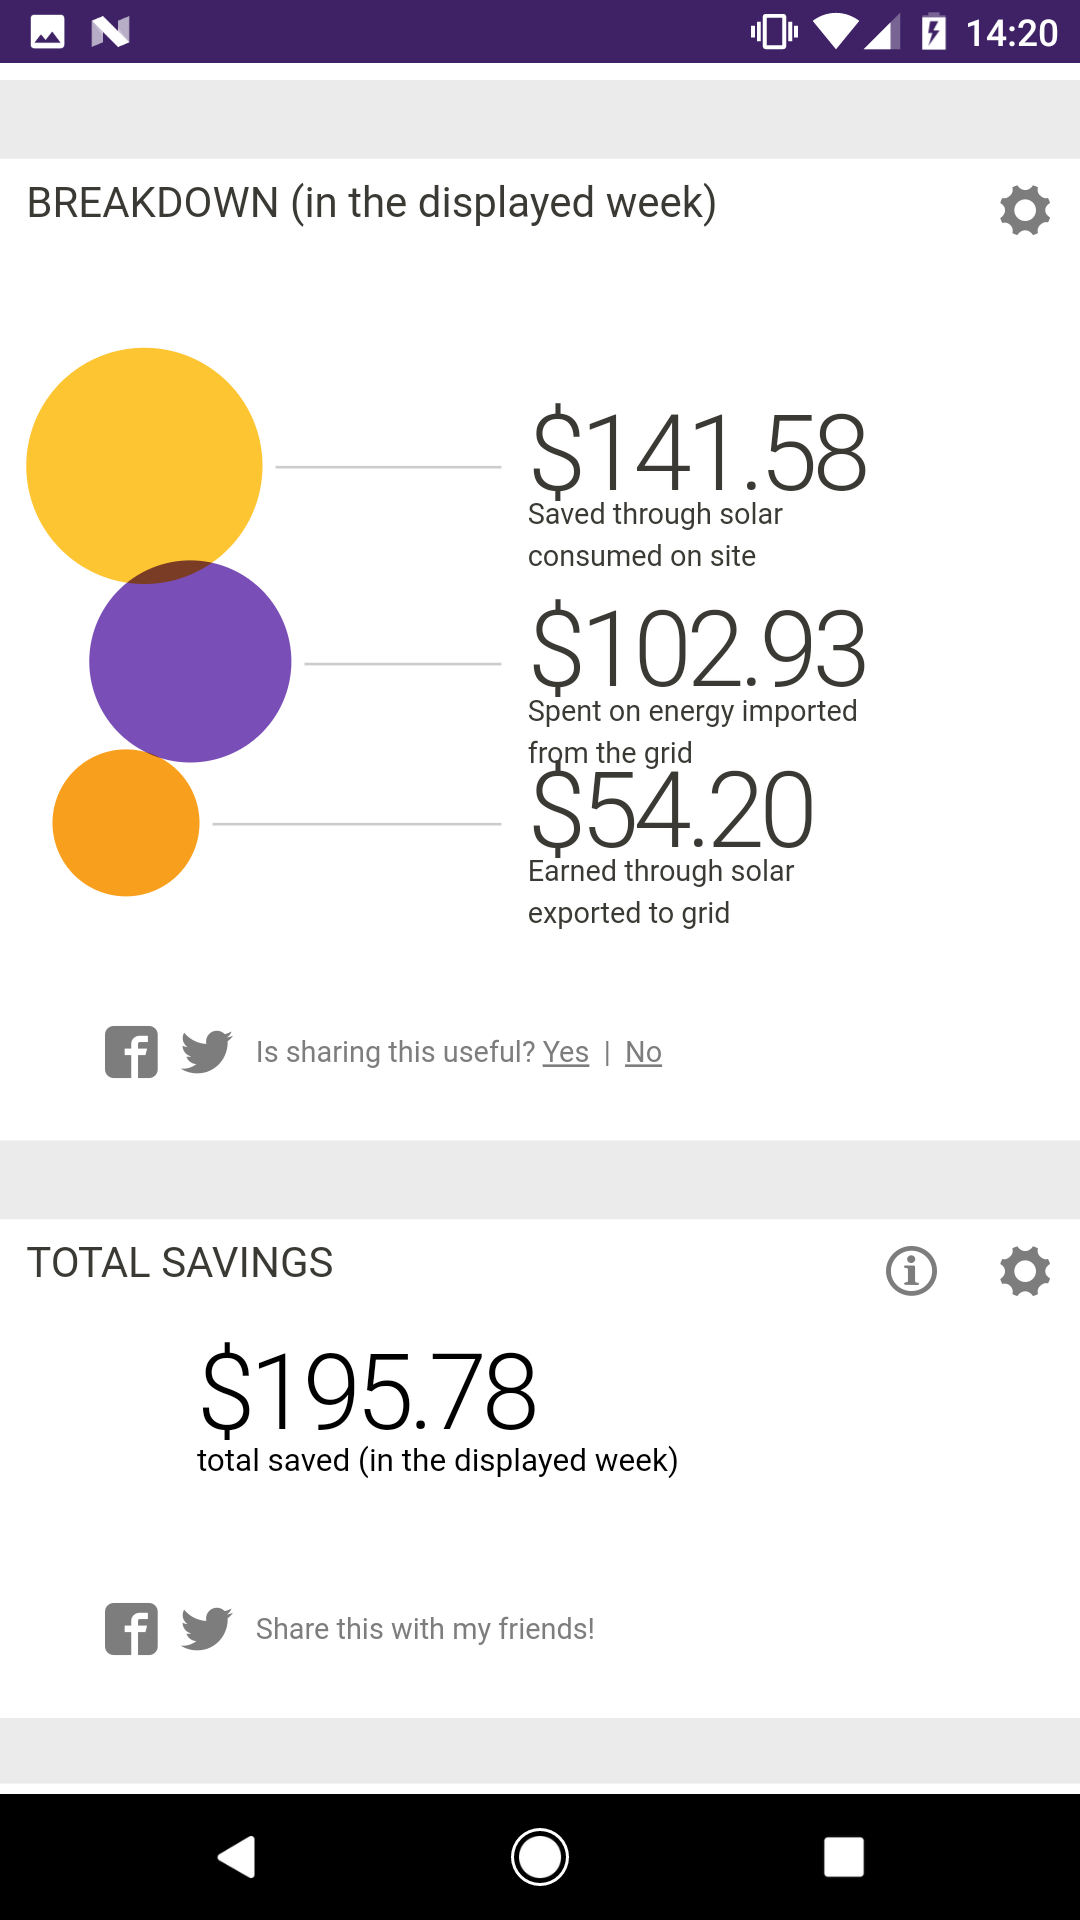Answer Yes to sharing useful question
This screenshot has width=1080, height=1920.
(566, 1052)
